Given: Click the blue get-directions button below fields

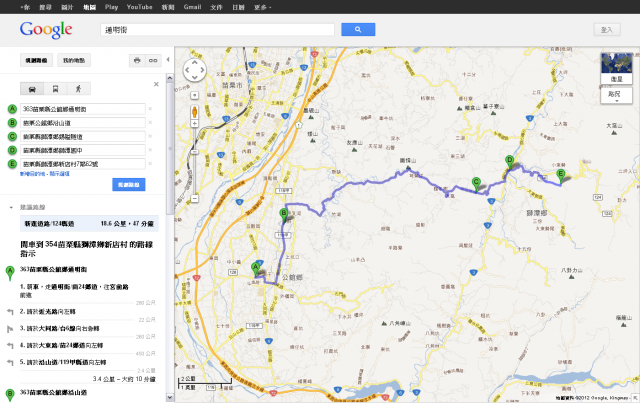Looking at the screenshot, I should coord(129,185).
